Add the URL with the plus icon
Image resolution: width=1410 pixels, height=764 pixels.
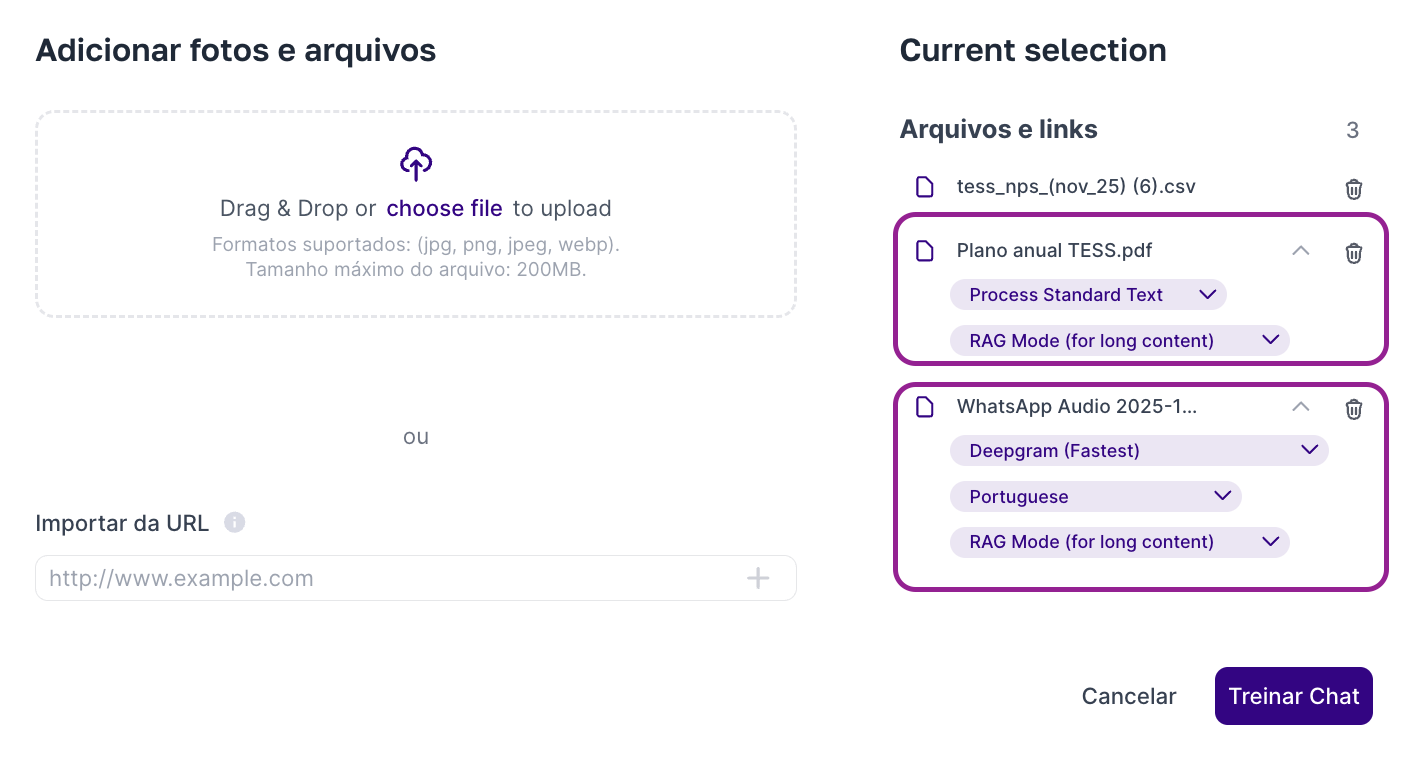click(x=758, y=578)
